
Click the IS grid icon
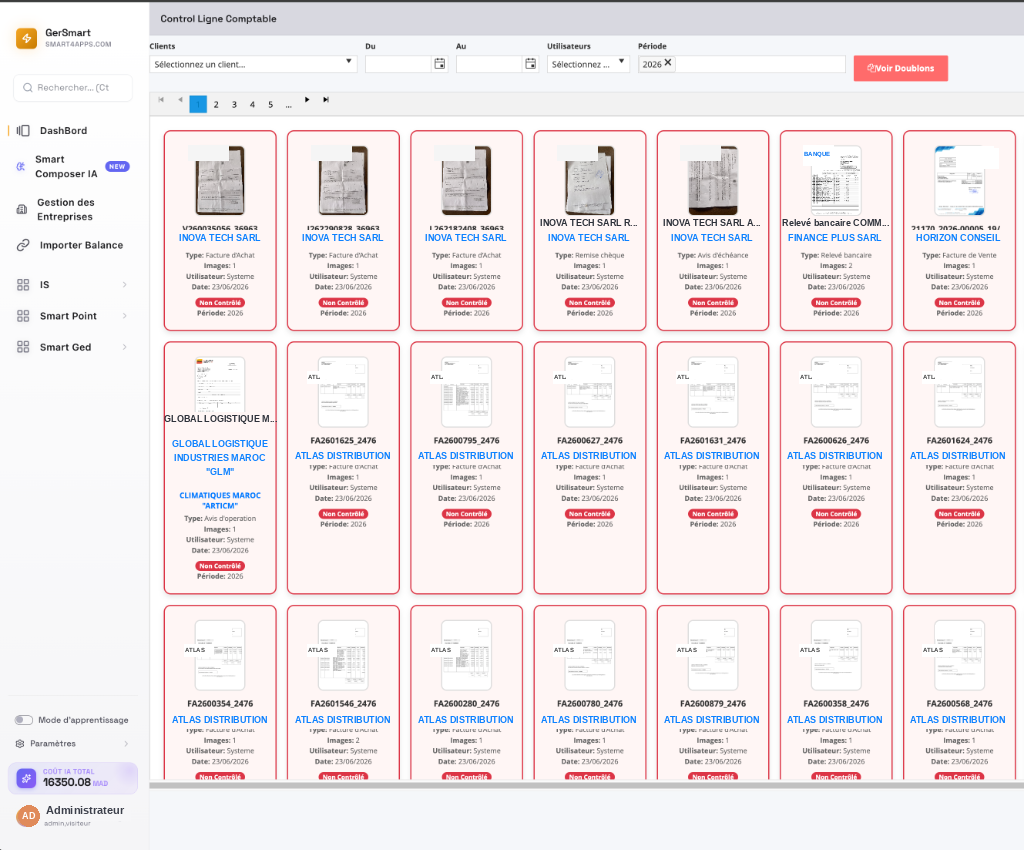tap(23, 285)
